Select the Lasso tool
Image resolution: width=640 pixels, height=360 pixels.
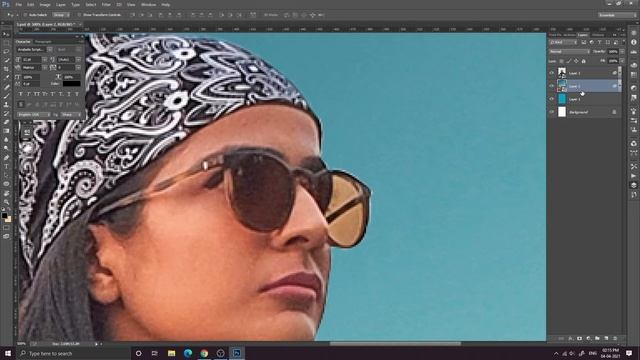[x=6, y=51]
